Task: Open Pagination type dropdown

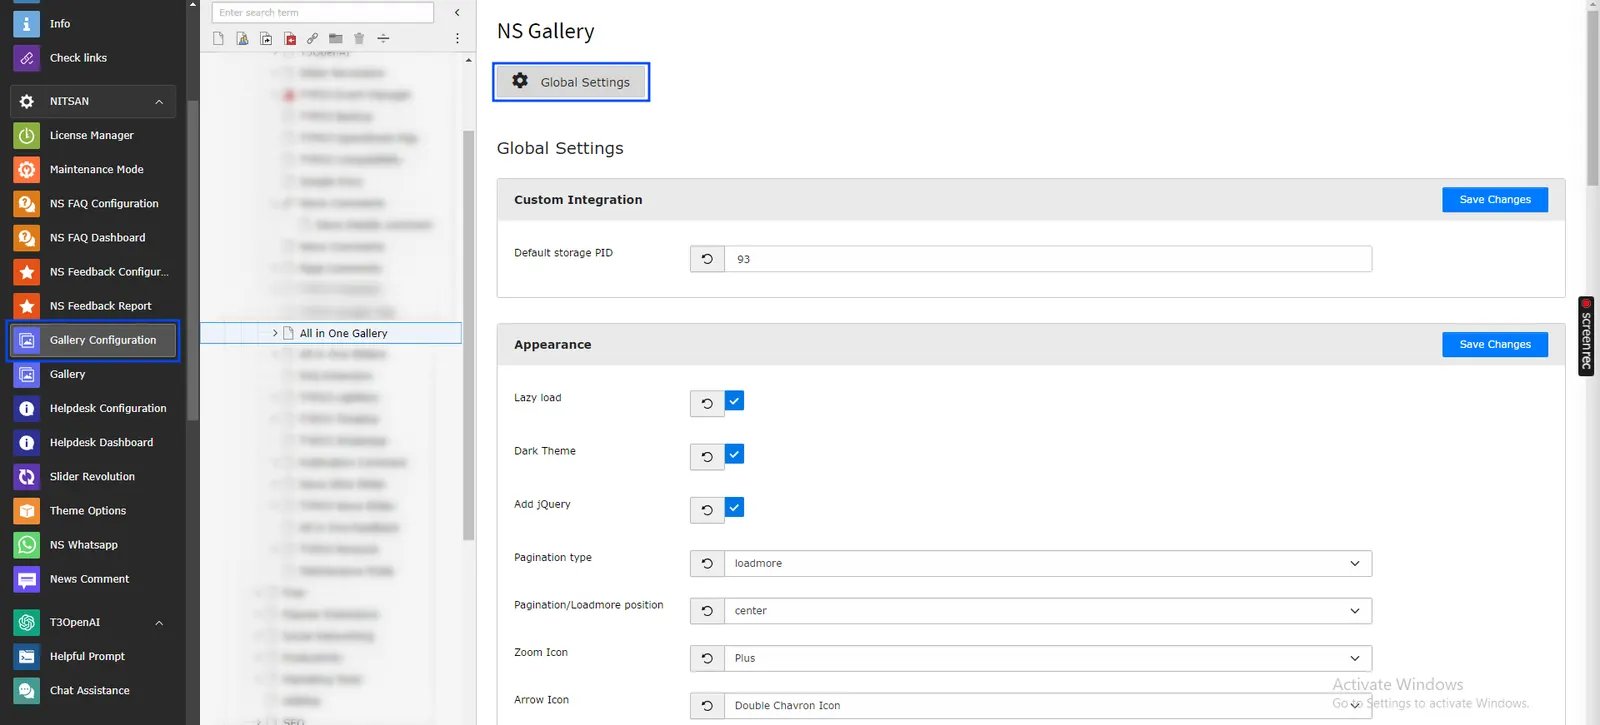Action: pos(1048,564)
